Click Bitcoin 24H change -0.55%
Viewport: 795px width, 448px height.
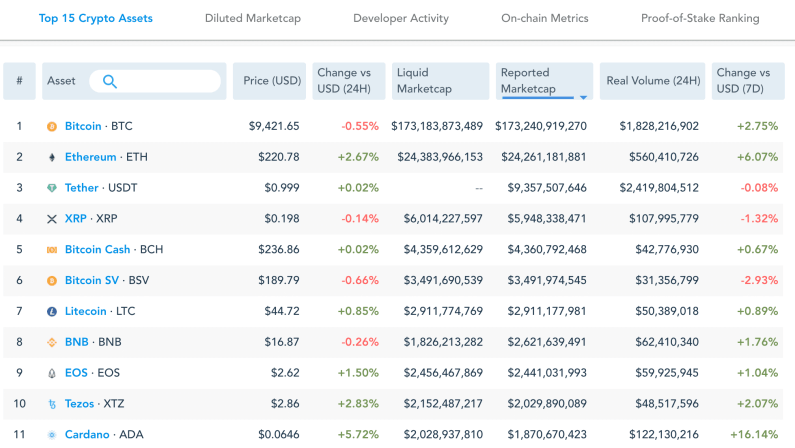pos(360,126)
